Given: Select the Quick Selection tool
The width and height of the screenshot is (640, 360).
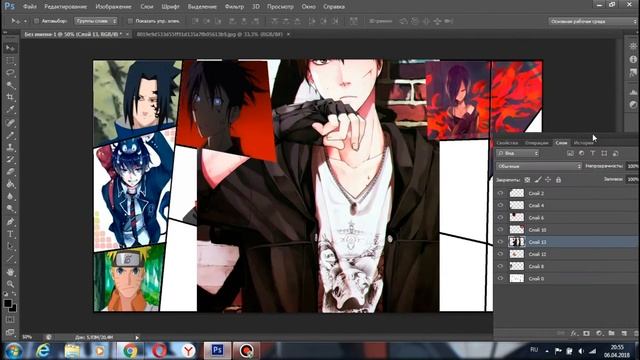Looking at the screenshot, I should pos(10,85).
